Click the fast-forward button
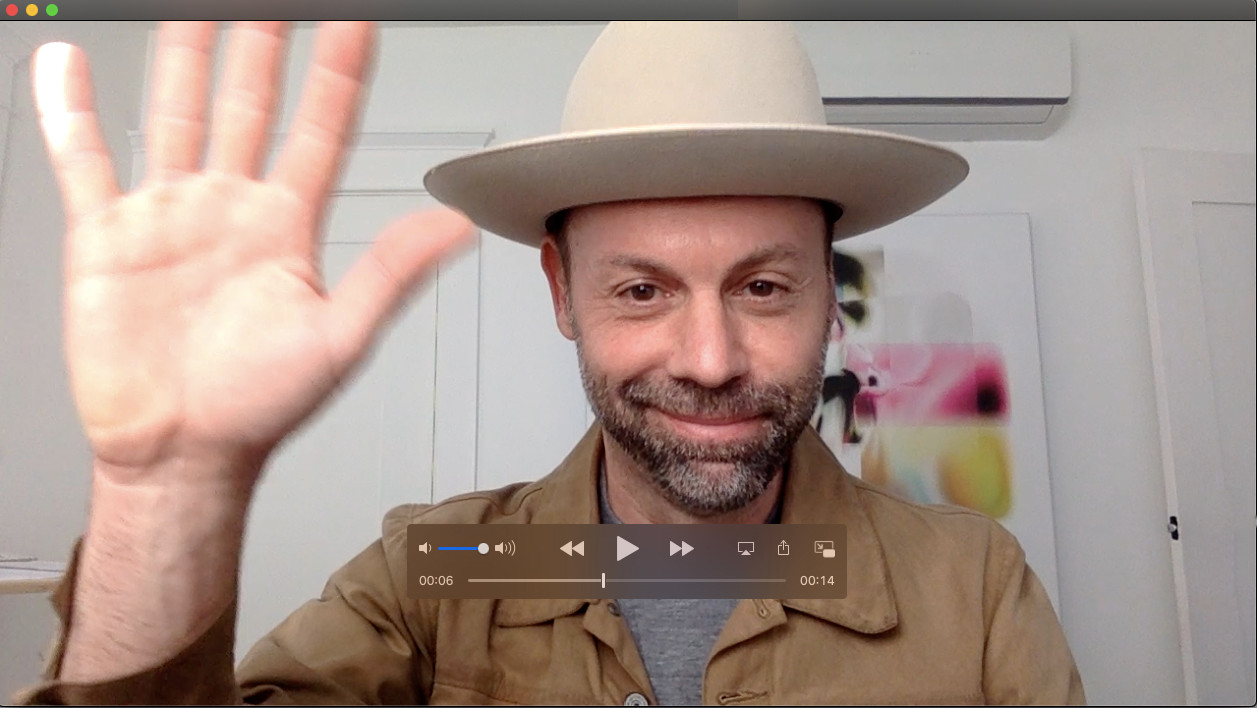This screenshot has width=1257, height=708. (x=681, y=548)
